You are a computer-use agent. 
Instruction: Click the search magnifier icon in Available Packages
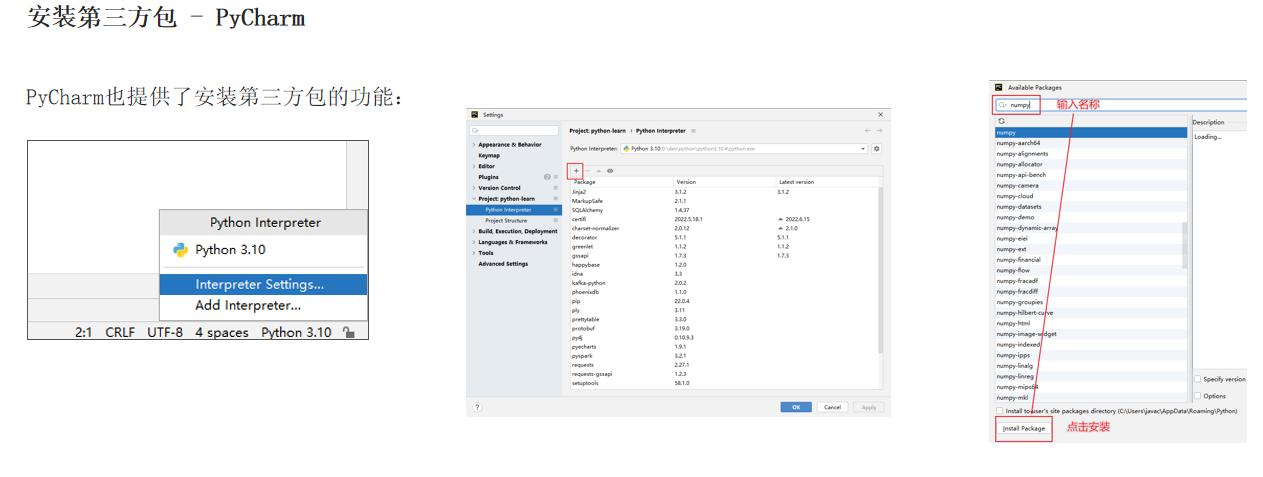[1002, 104]
